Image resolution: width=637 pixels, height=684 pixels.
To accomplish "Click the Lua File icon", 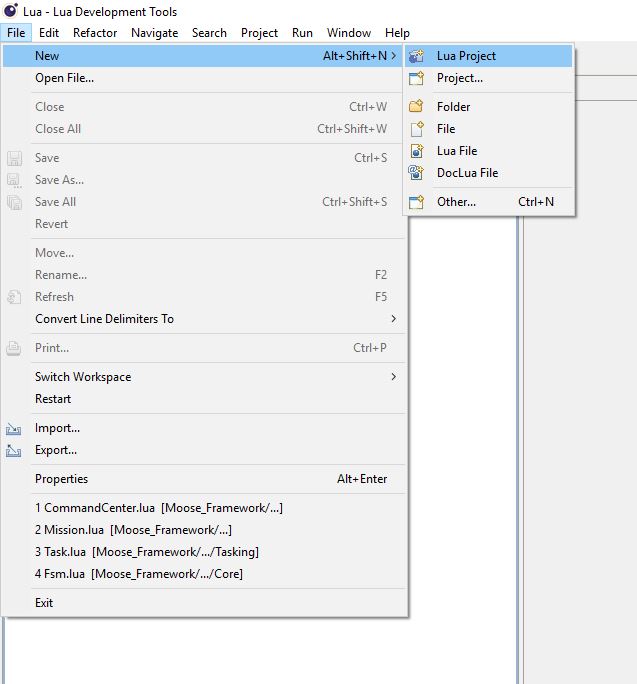I will click(x=417, y=151).
